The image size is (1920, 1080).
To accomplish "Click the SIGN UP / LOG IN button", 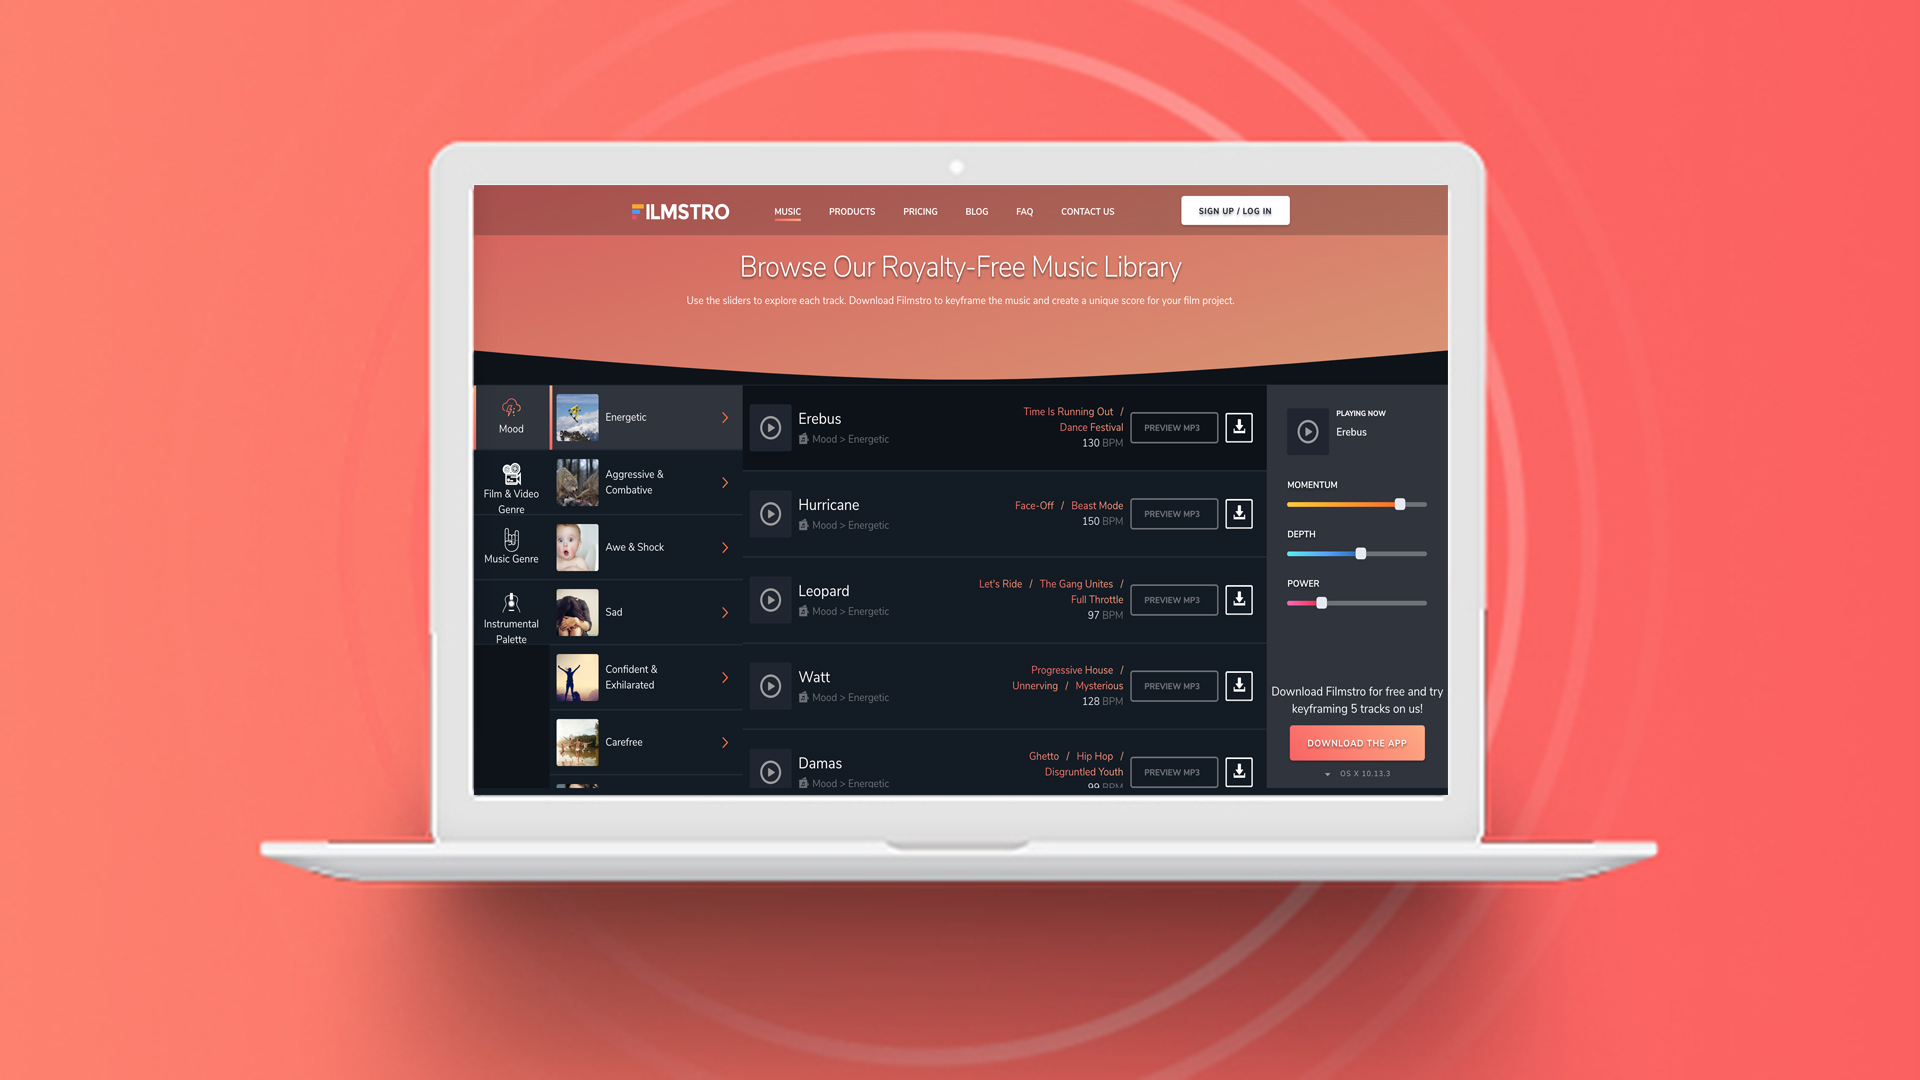I will 1234,211.
